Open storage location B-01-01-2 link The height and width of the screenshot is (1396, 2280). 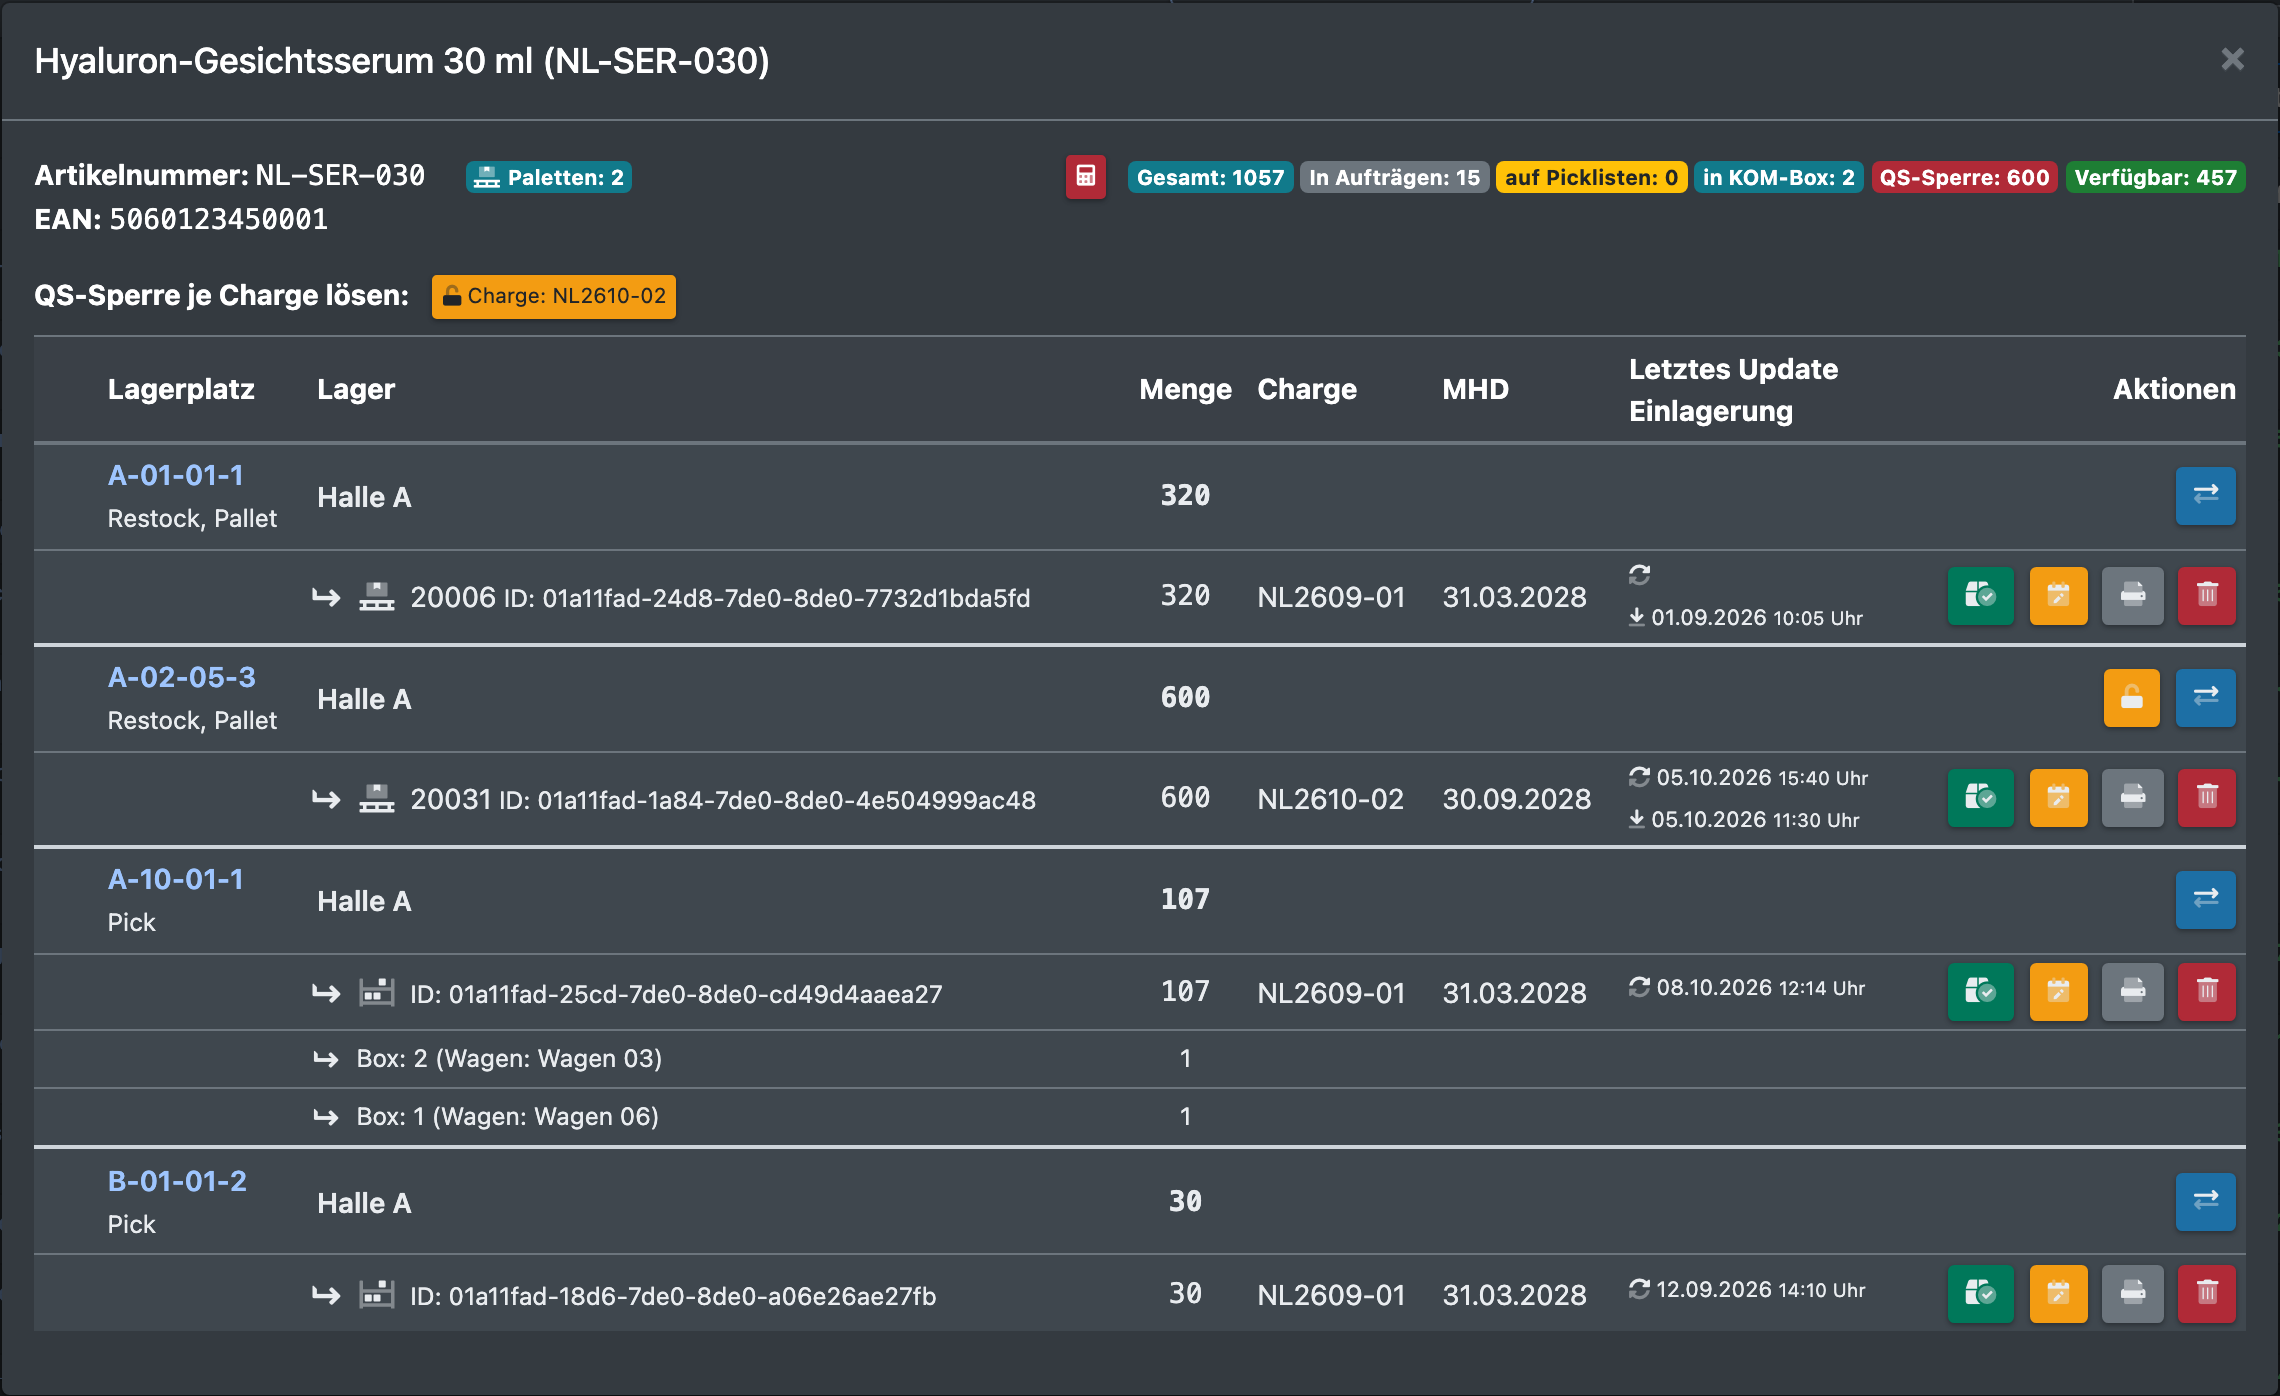pos(177,1181)
